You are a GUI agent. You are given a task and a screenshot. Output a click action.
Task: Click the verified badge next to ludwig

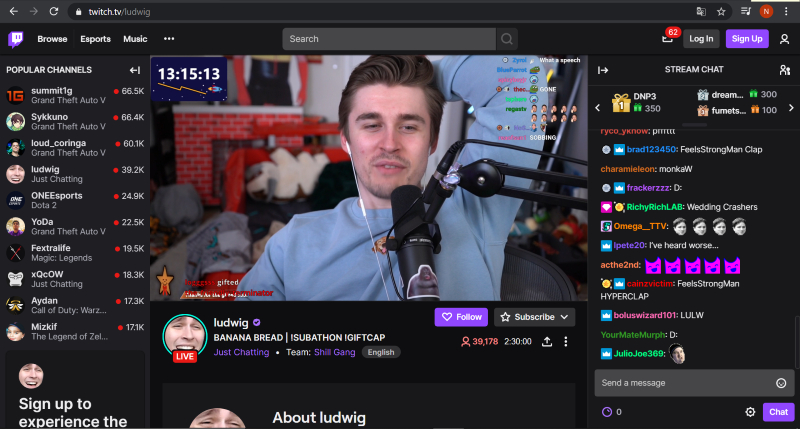[257, 322]
